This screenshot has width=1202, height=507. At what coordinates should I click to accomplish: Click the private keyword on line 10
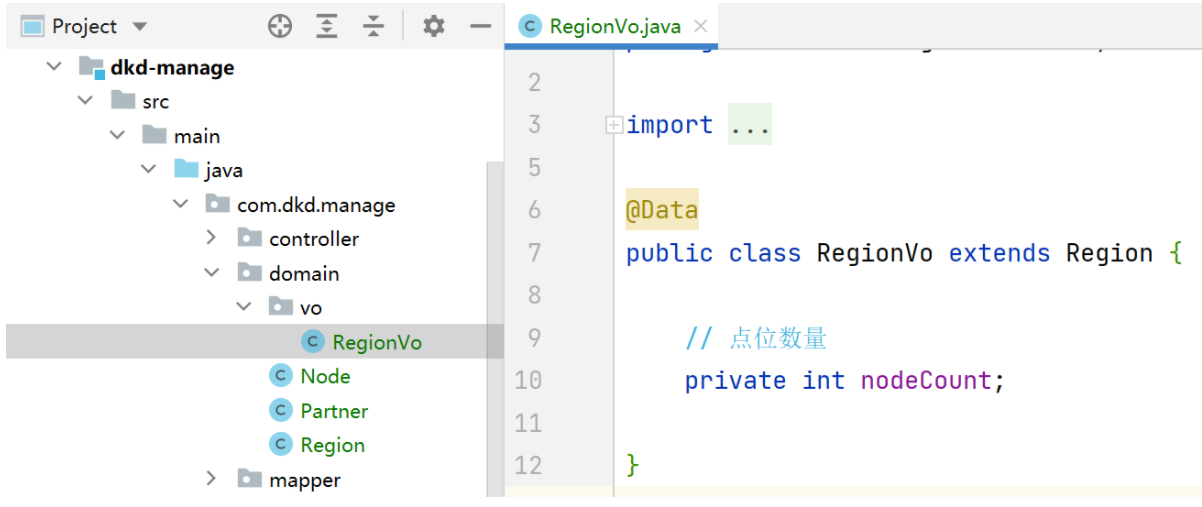pyautogui.click(x=735, y=381)
